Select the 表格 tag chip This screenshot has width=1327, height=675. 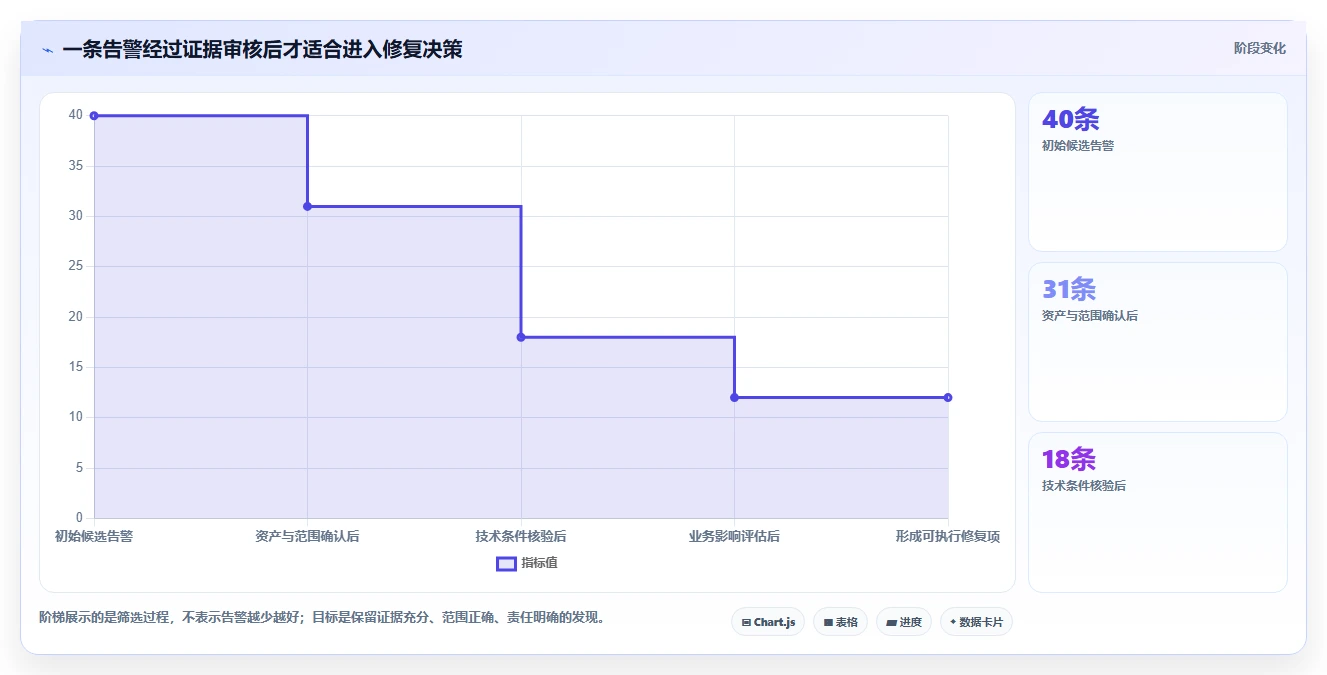click(840, 622)
